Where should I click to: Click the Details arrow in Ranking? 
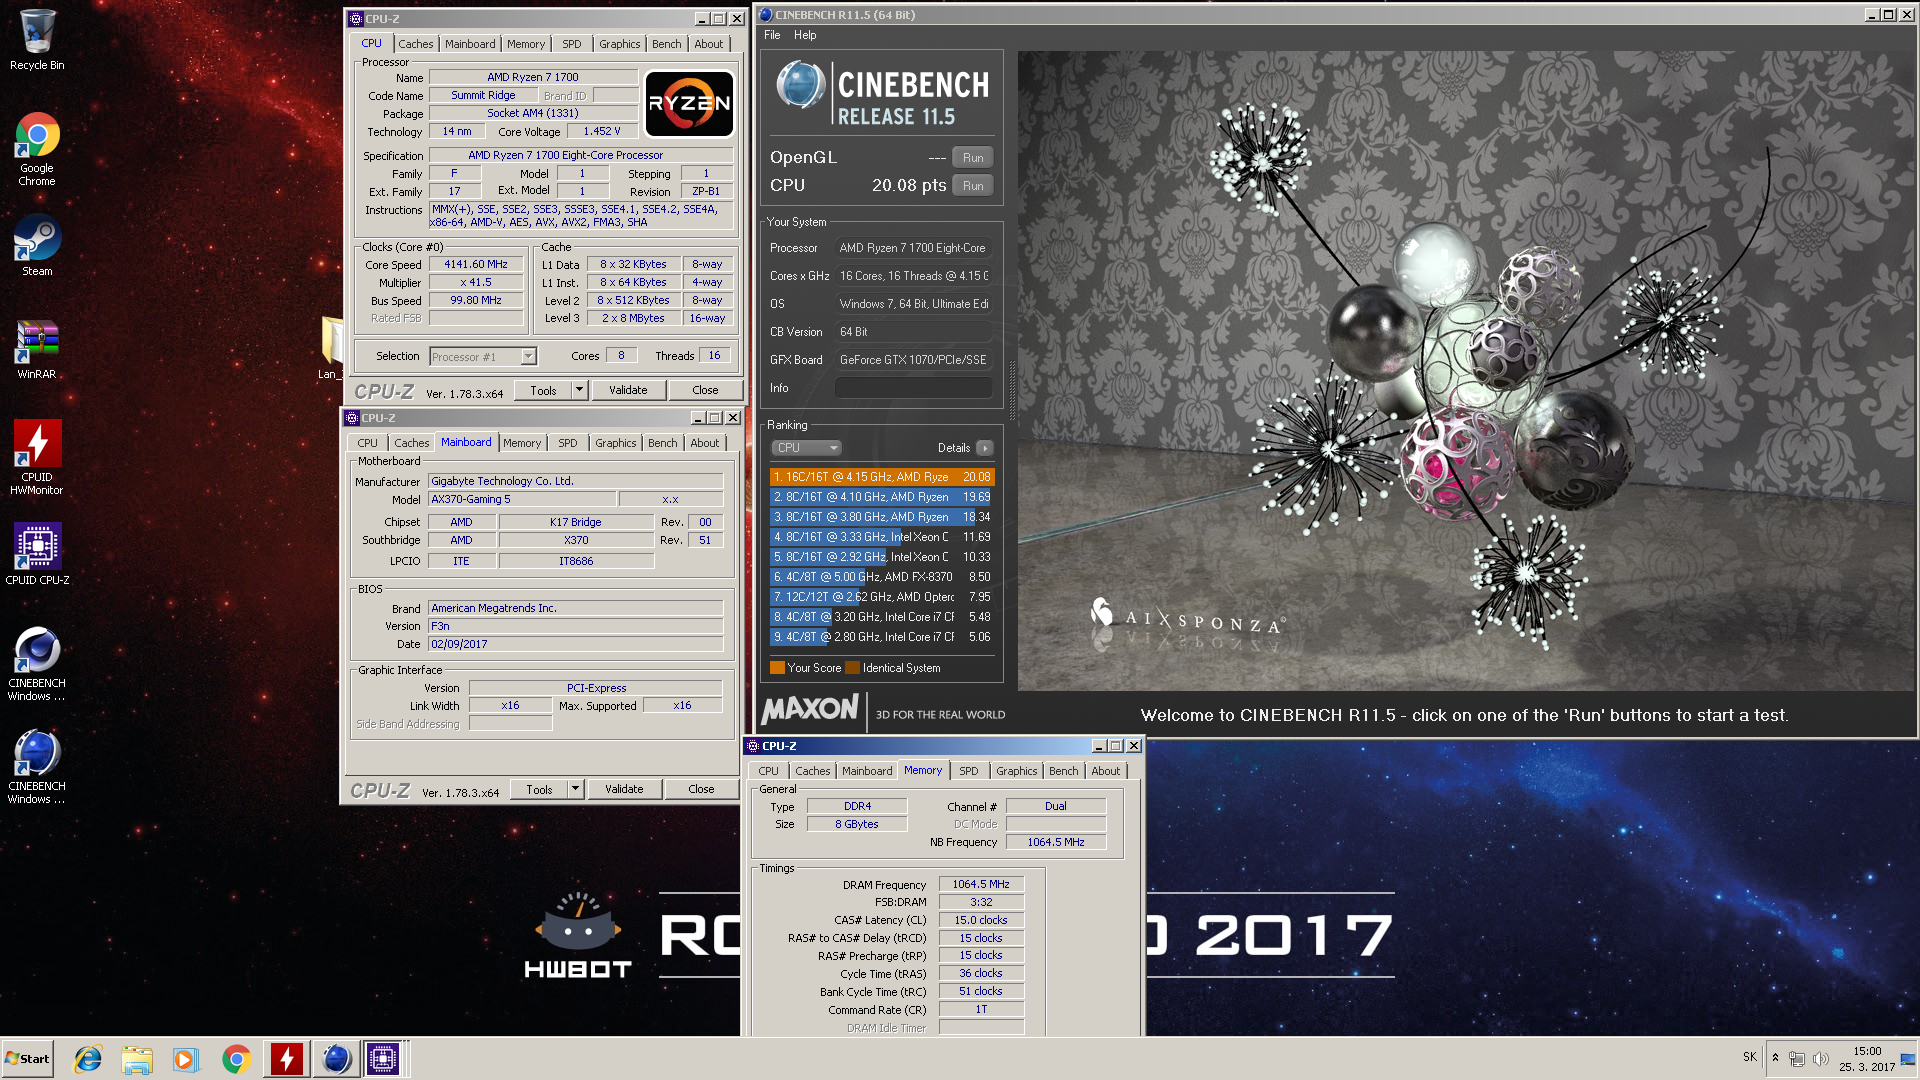click(985, 448)
